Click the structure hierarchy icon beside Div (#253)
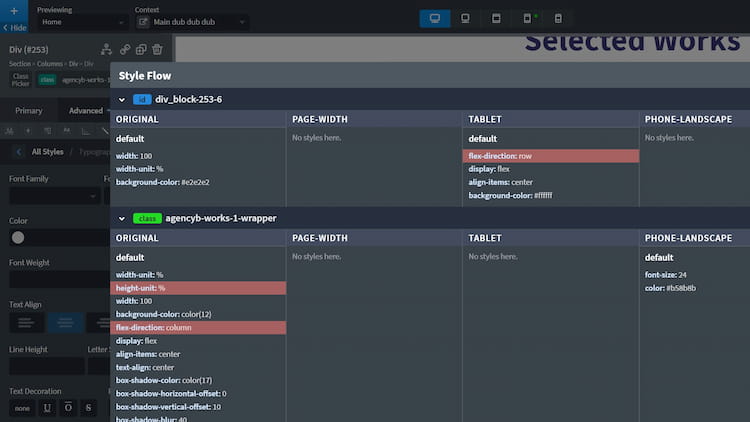Viewport: 750px width, 422px height. (x=106, y=49)
